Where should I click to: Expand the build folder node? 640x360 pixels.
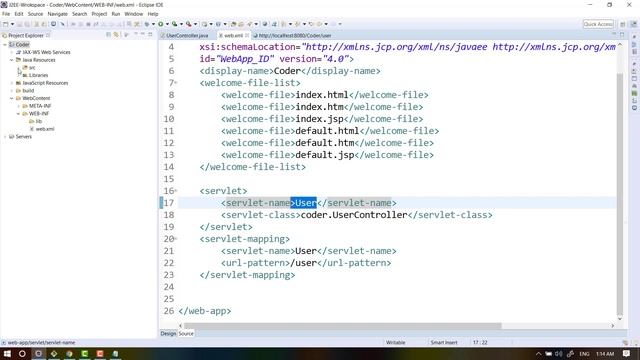pos(12,91)
